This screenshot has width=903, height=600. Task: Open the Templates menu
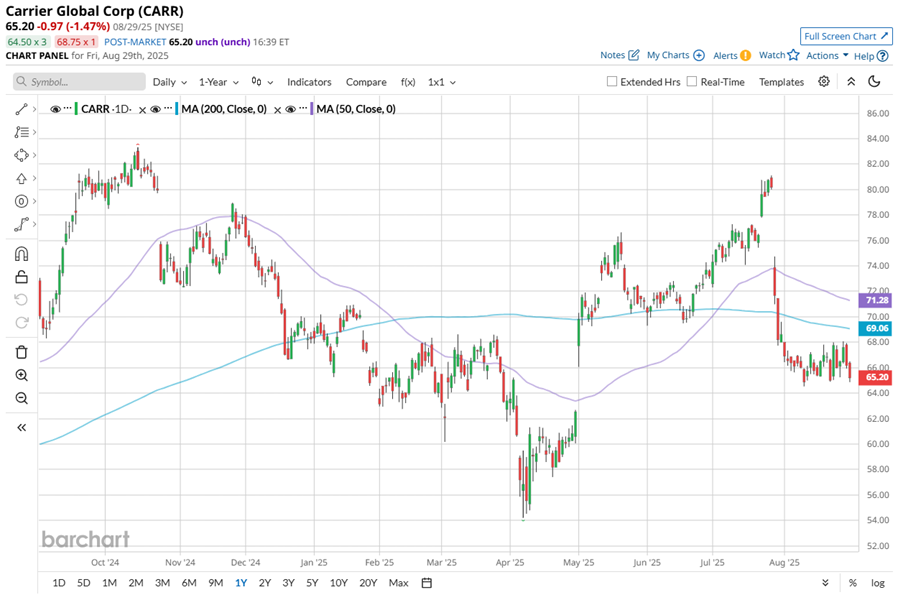(781, 82)
